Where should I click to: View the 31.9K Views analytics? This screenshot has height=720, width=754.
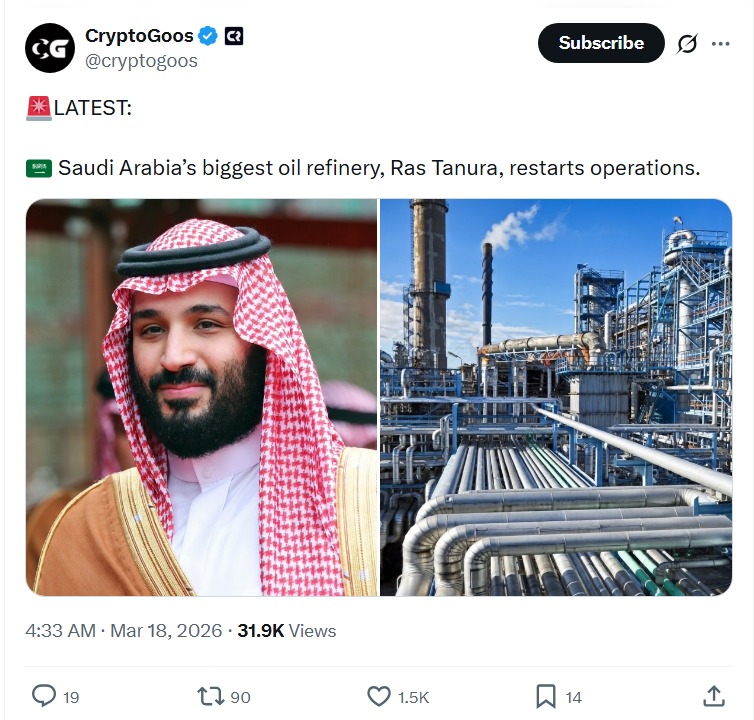coord(287,631)
